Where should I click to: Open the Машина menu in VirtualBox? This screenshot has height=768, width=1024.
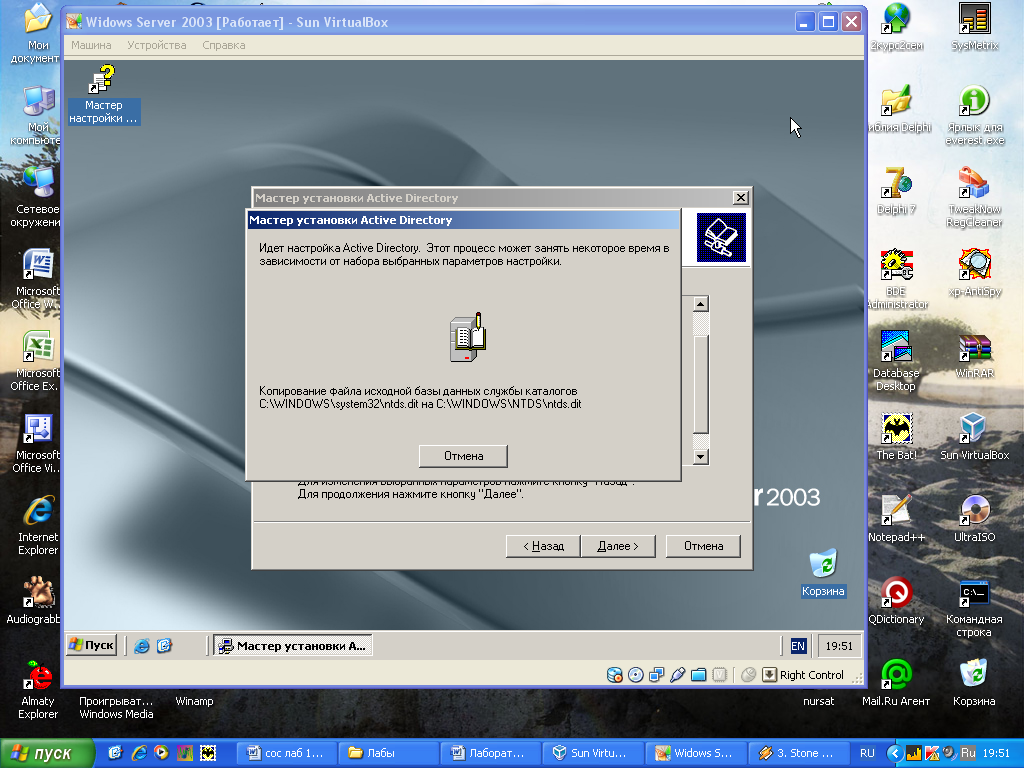pos(91,45)
